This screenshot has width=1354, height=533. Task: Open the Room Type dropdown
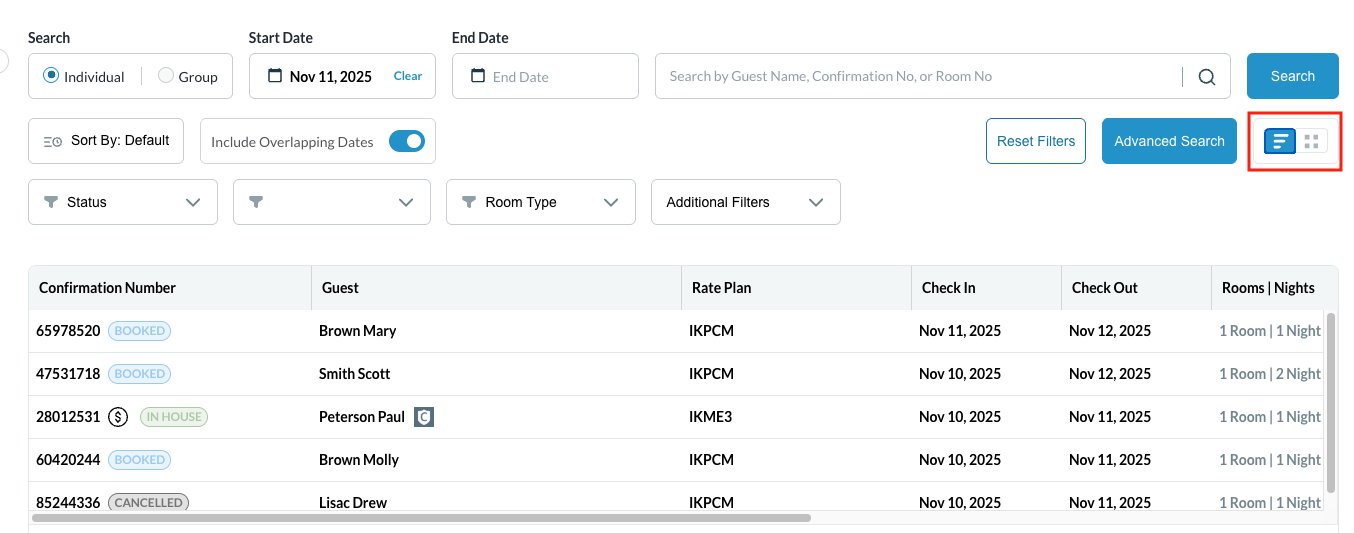pos(540,202)
